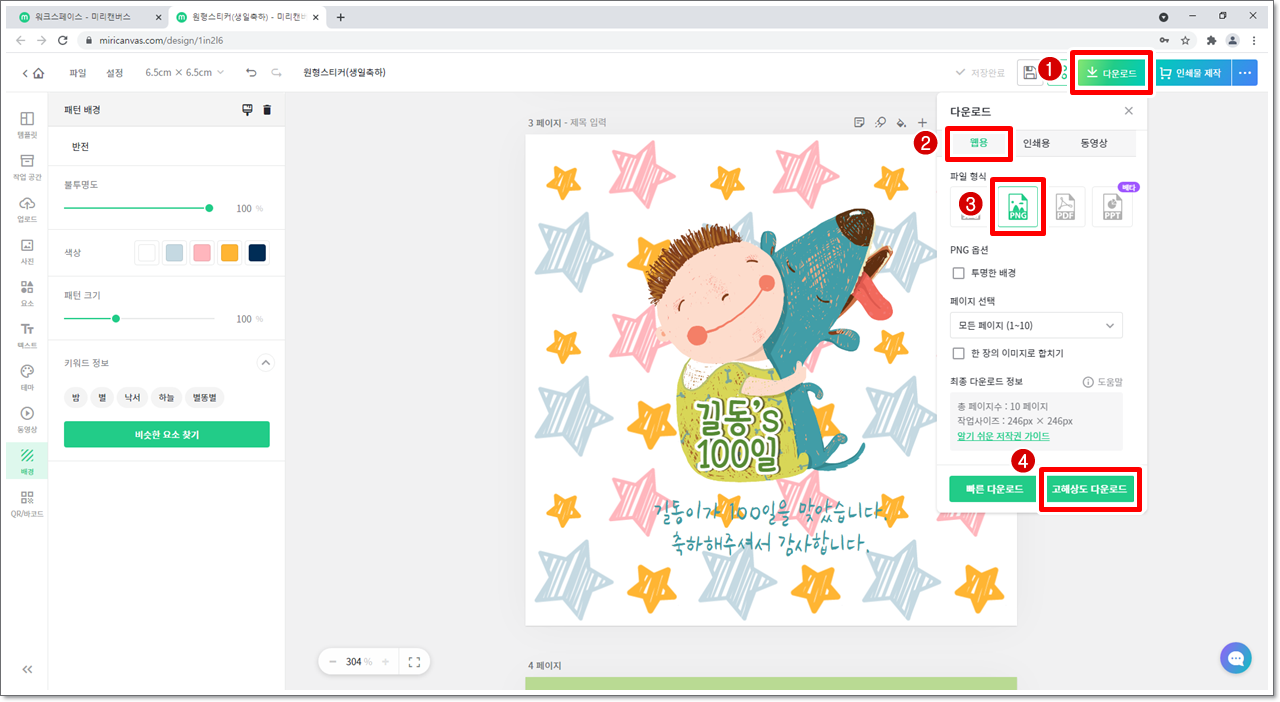Open the 업로드 upload sidebar icon
This screenshot has height=702, width=1280.
[x=27, y=209]
